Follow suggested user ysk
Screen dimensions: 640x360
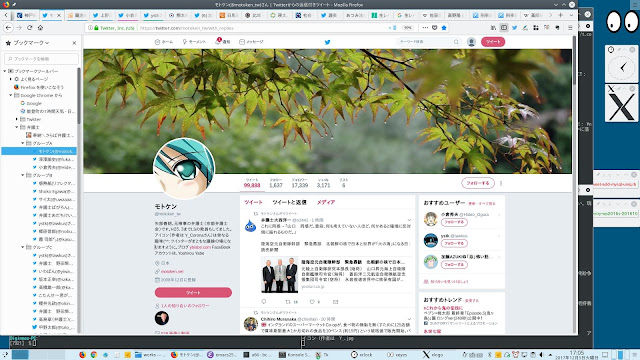pyautogui.click(x=454, y=243)
